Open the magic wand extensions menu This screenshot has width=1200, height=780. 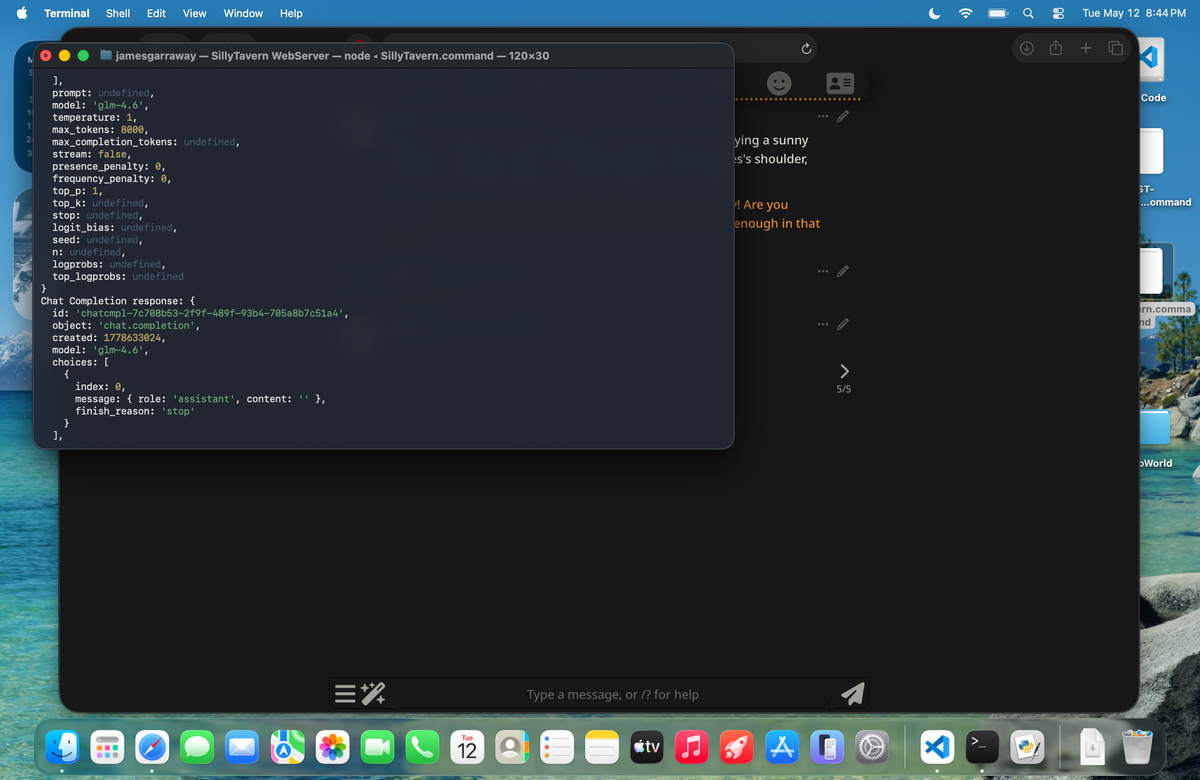(373, 693)
